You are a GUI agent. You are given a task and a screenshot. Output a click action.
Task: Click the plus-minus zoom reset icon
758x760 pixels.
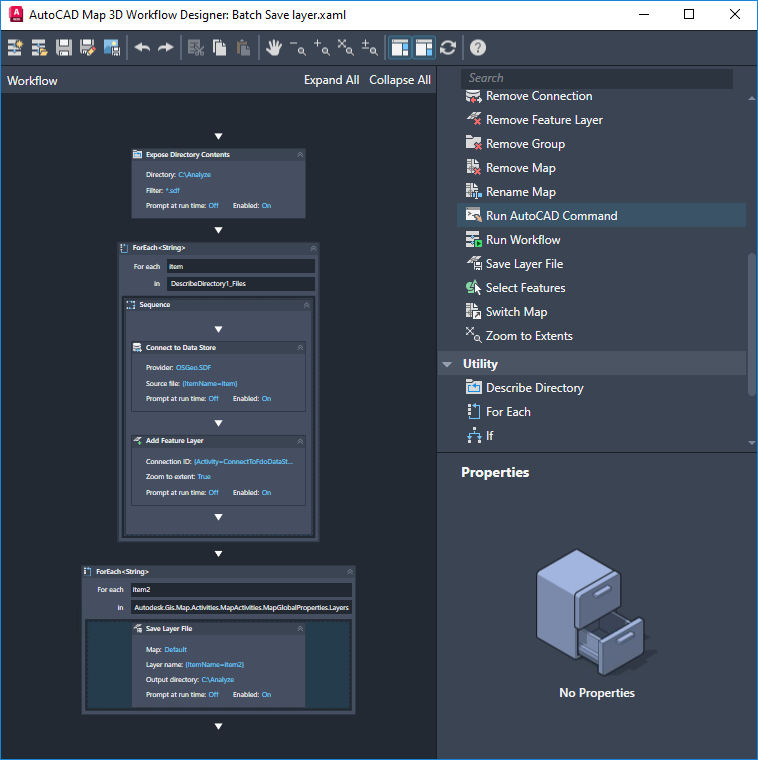(x=369, y=48)
